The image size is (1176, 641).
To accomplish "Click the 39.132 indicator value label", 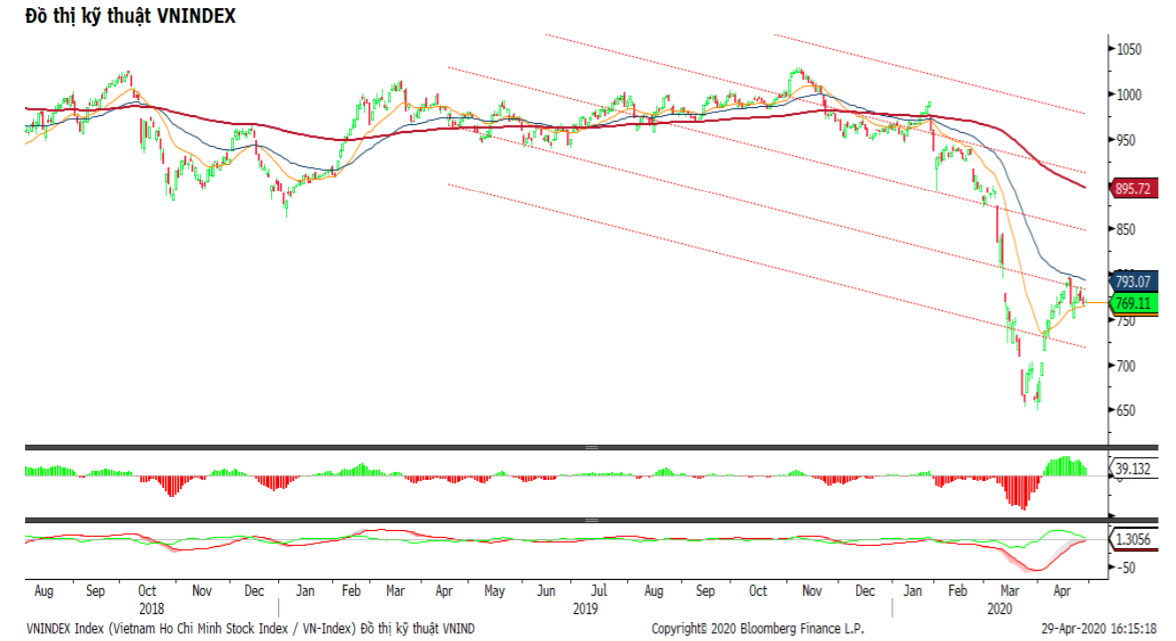I will click(1132, 469).
